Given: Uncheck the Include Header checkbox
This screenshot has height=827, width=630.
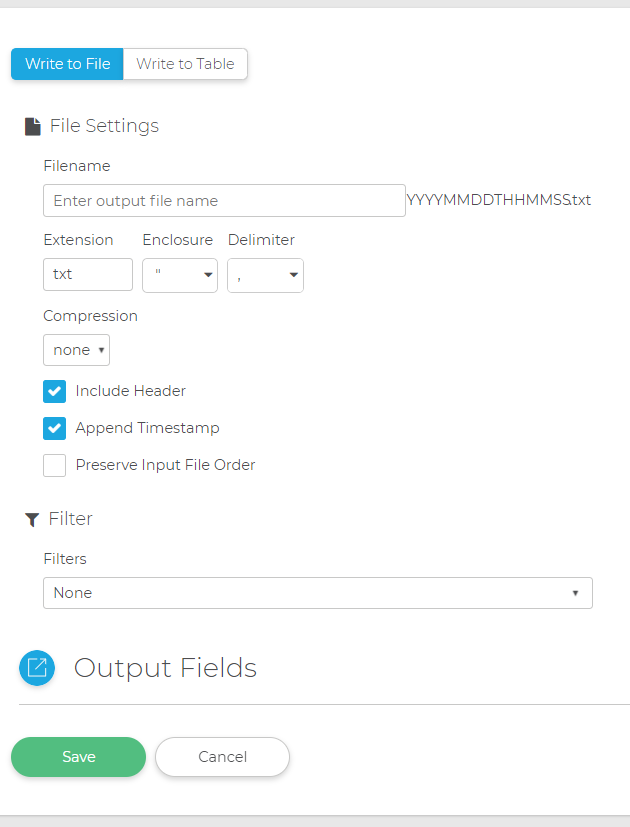Looking at the screenshot, I should pos(55,391).
